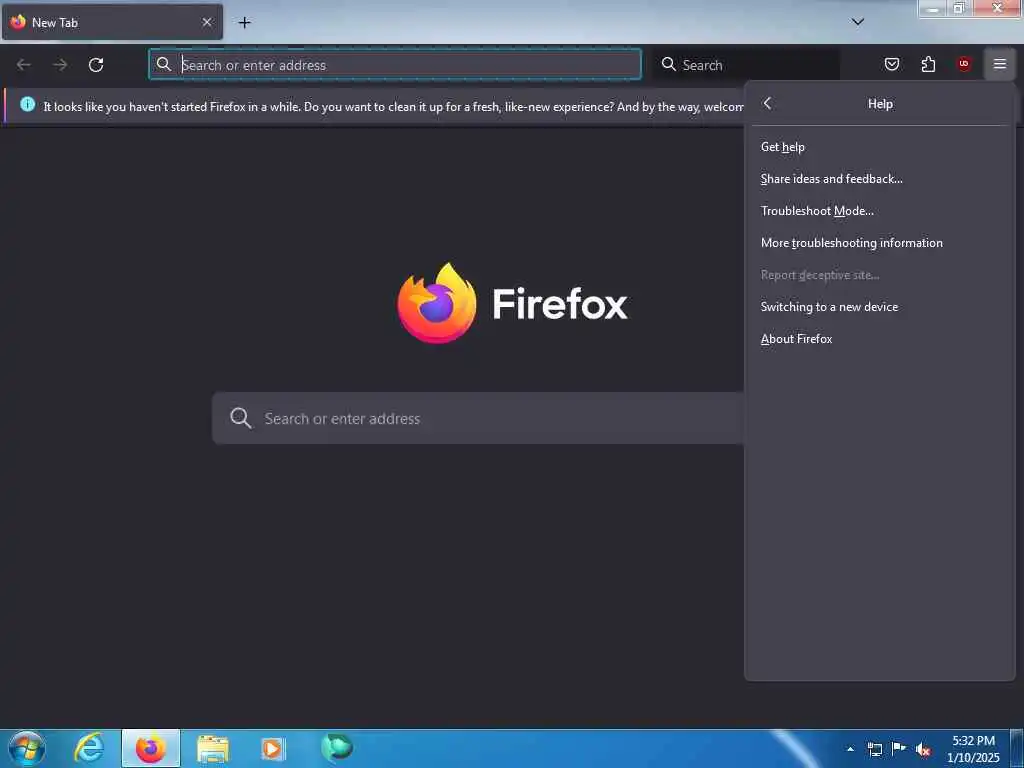The image size is (1024, 768).
Task: Click the muted volume tray icon
Action: [923, 750]
